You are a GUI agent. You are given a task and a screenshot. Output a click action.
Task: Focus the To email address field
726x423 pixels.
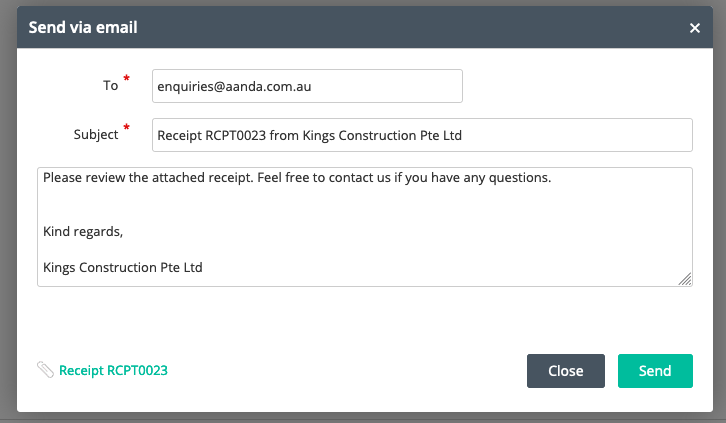[307, 86]
